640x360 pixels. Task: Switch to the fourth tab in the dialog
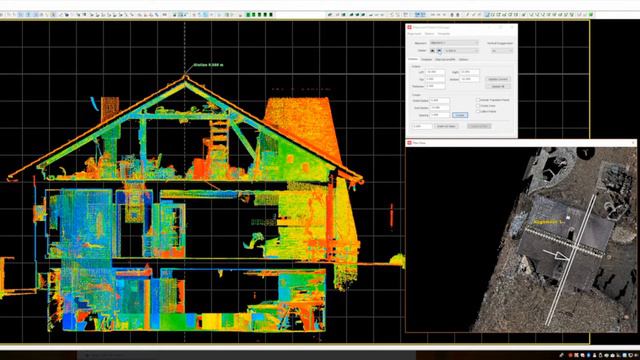pos(463,60)
